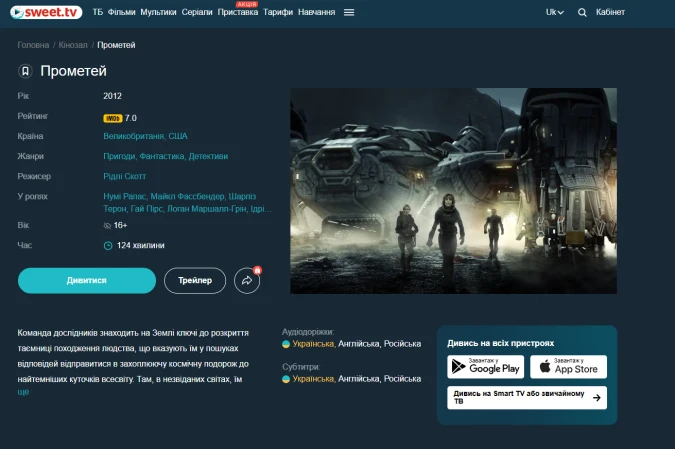675x449 pixels.
Task: Open the Навчання menu item
Action: pyautogui.click(x=316, y=12)
